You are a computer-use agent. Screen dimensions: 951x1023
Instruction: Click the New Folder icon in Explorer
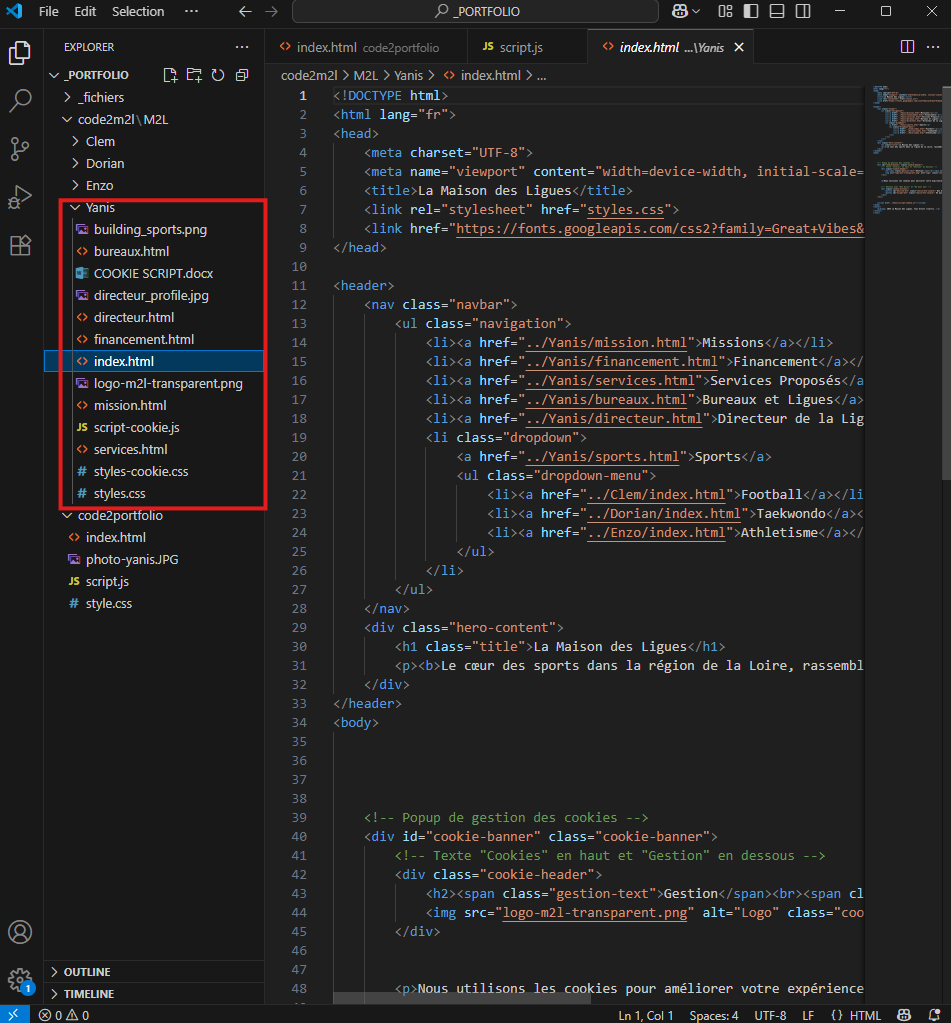194,75
